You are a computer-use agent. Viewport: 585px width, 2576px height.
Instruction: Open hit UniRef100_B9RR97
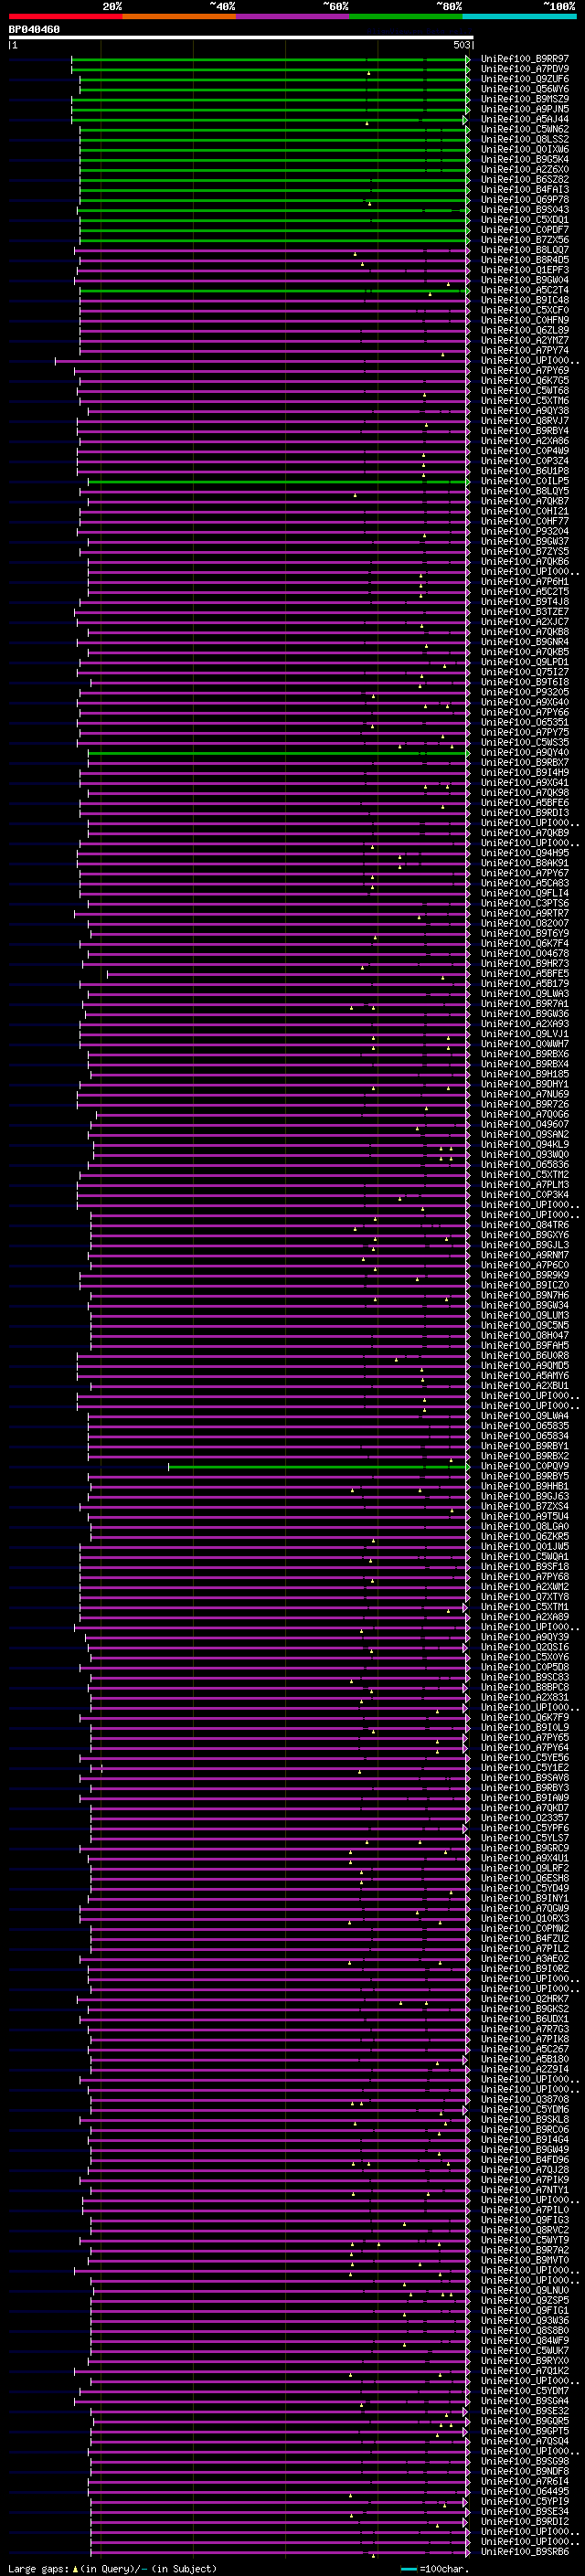pos(525,59)
